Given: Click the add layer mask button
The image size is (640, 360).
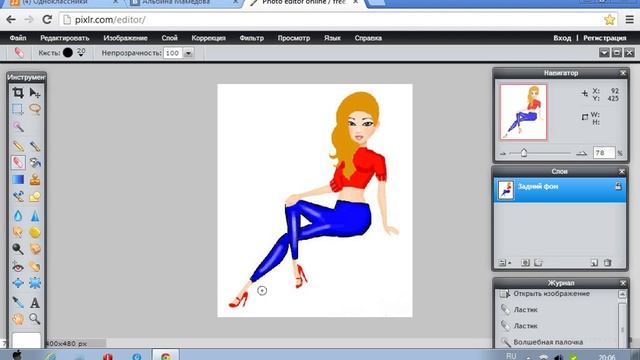Looking at the screenshot, I should pyautogui.click(x=526, y=263).
